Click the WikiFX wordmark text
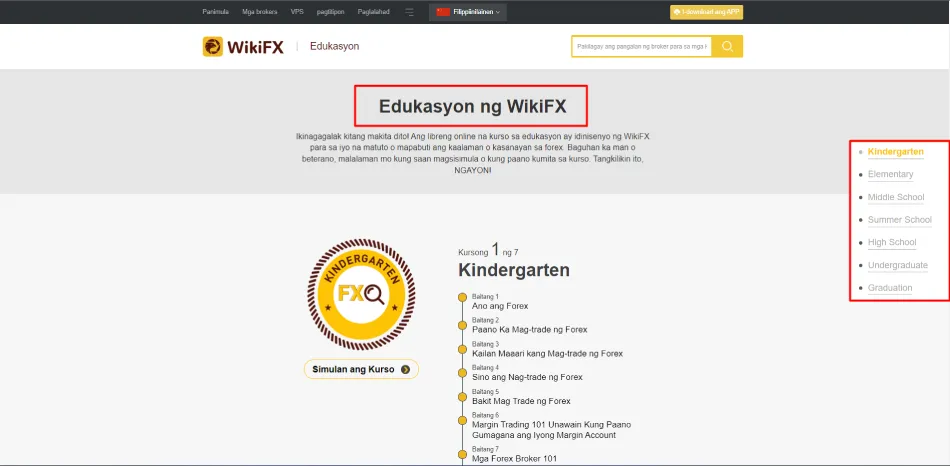The width and height of the screenshot is (950, 466). (255, 47)
